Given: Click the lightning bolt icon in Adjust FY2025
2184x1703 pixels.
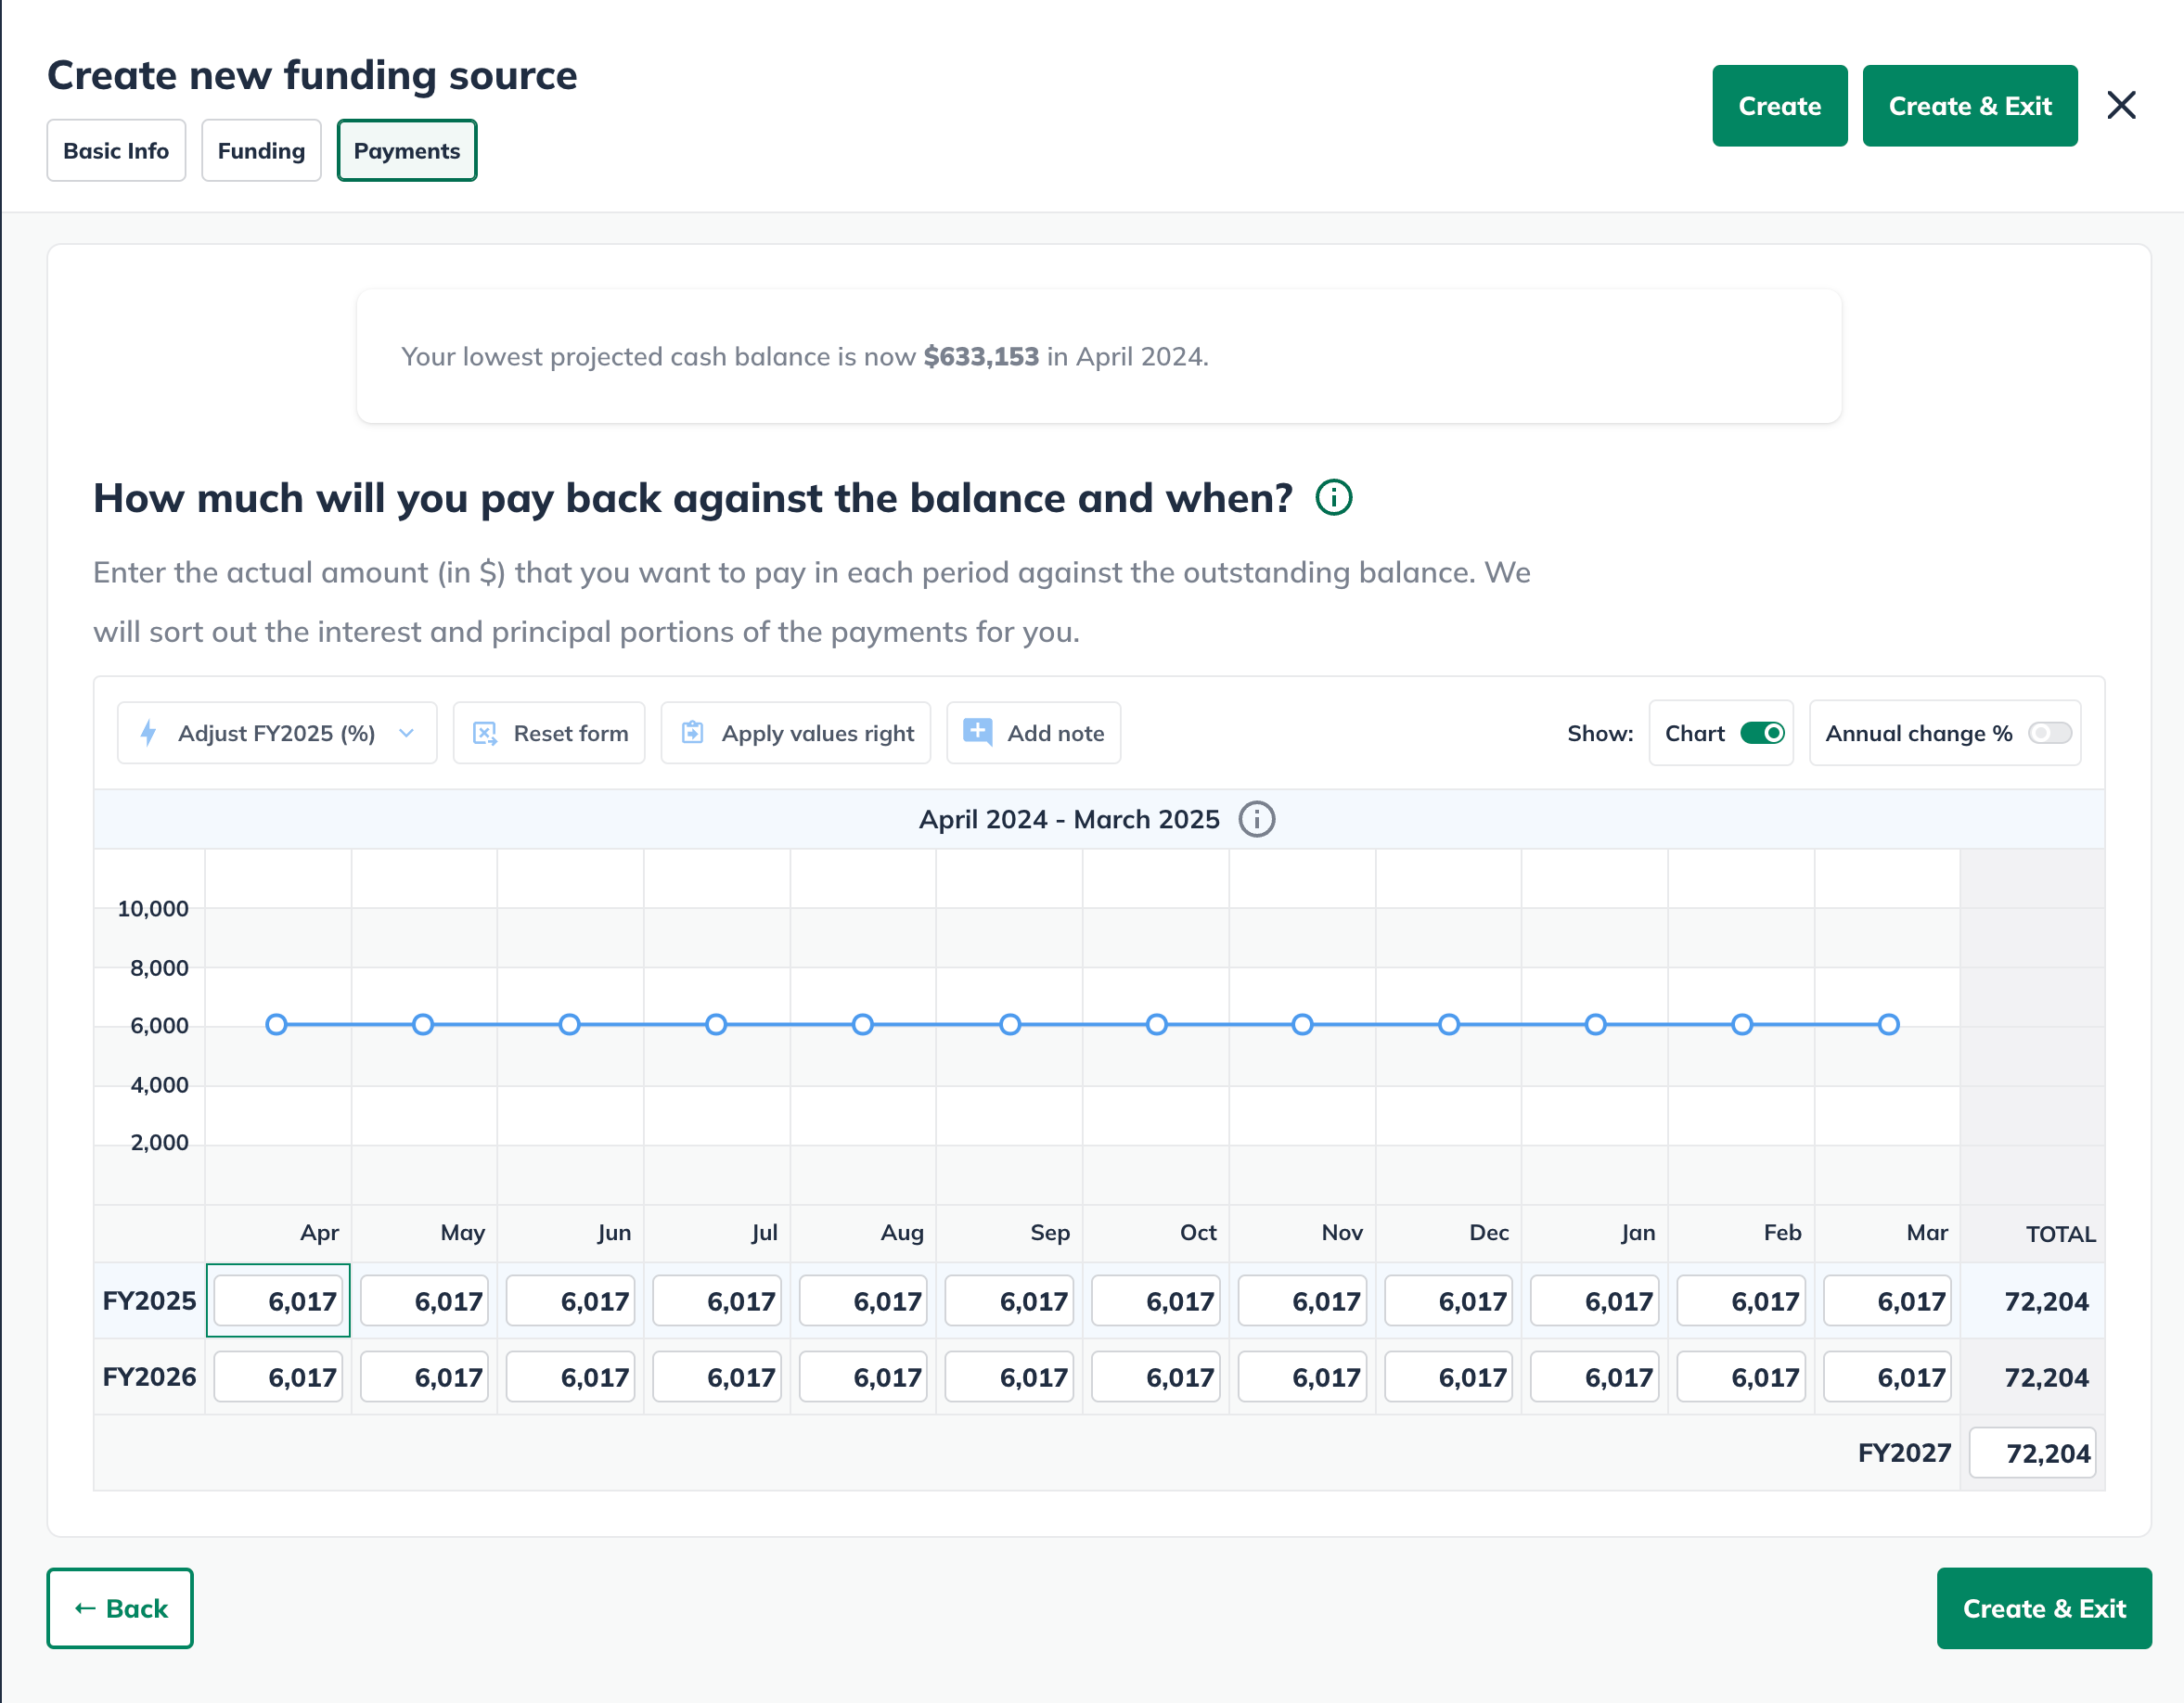Looking at the screenshot, I should tap(149, 733).
